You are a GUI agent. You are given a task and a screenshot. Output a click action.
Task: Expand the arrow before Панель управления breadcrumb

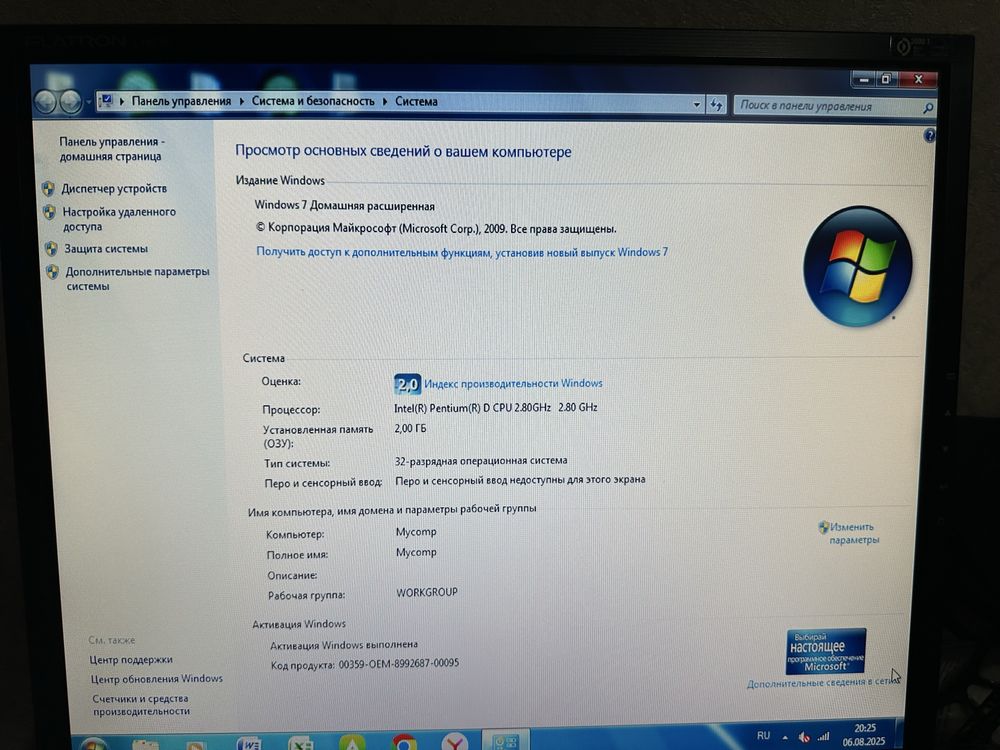[121, 101]
